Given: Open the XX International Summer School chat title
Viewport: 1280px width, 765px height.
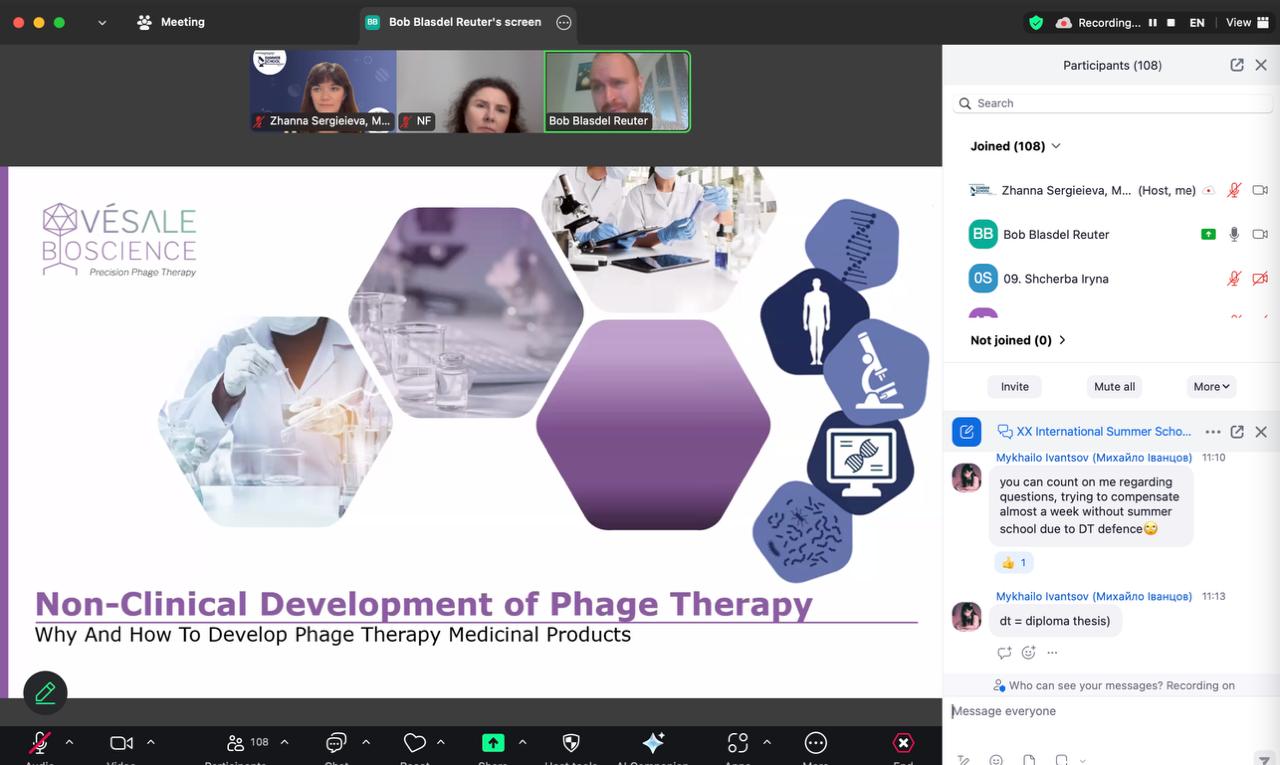Looking at the screenshot, I should pos(1103,432).
